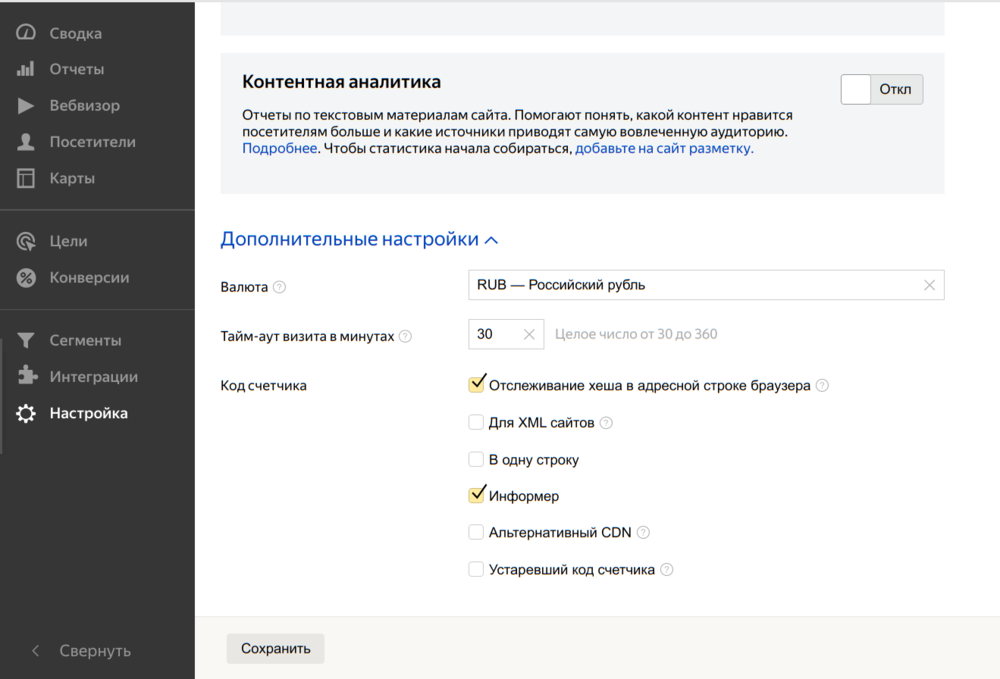Turn on the Контентная аналитика switch
Image resolution: width=1000 pixels, height=679 pixels.
tap(881, 90)
